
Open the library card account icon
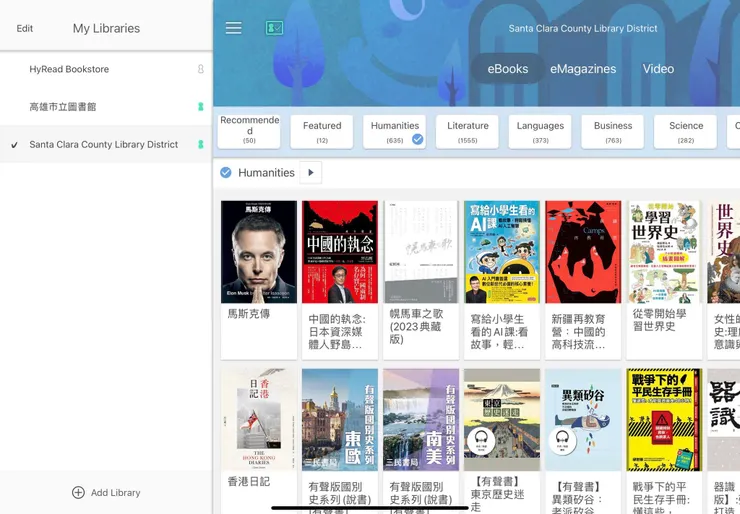point(274,28)
